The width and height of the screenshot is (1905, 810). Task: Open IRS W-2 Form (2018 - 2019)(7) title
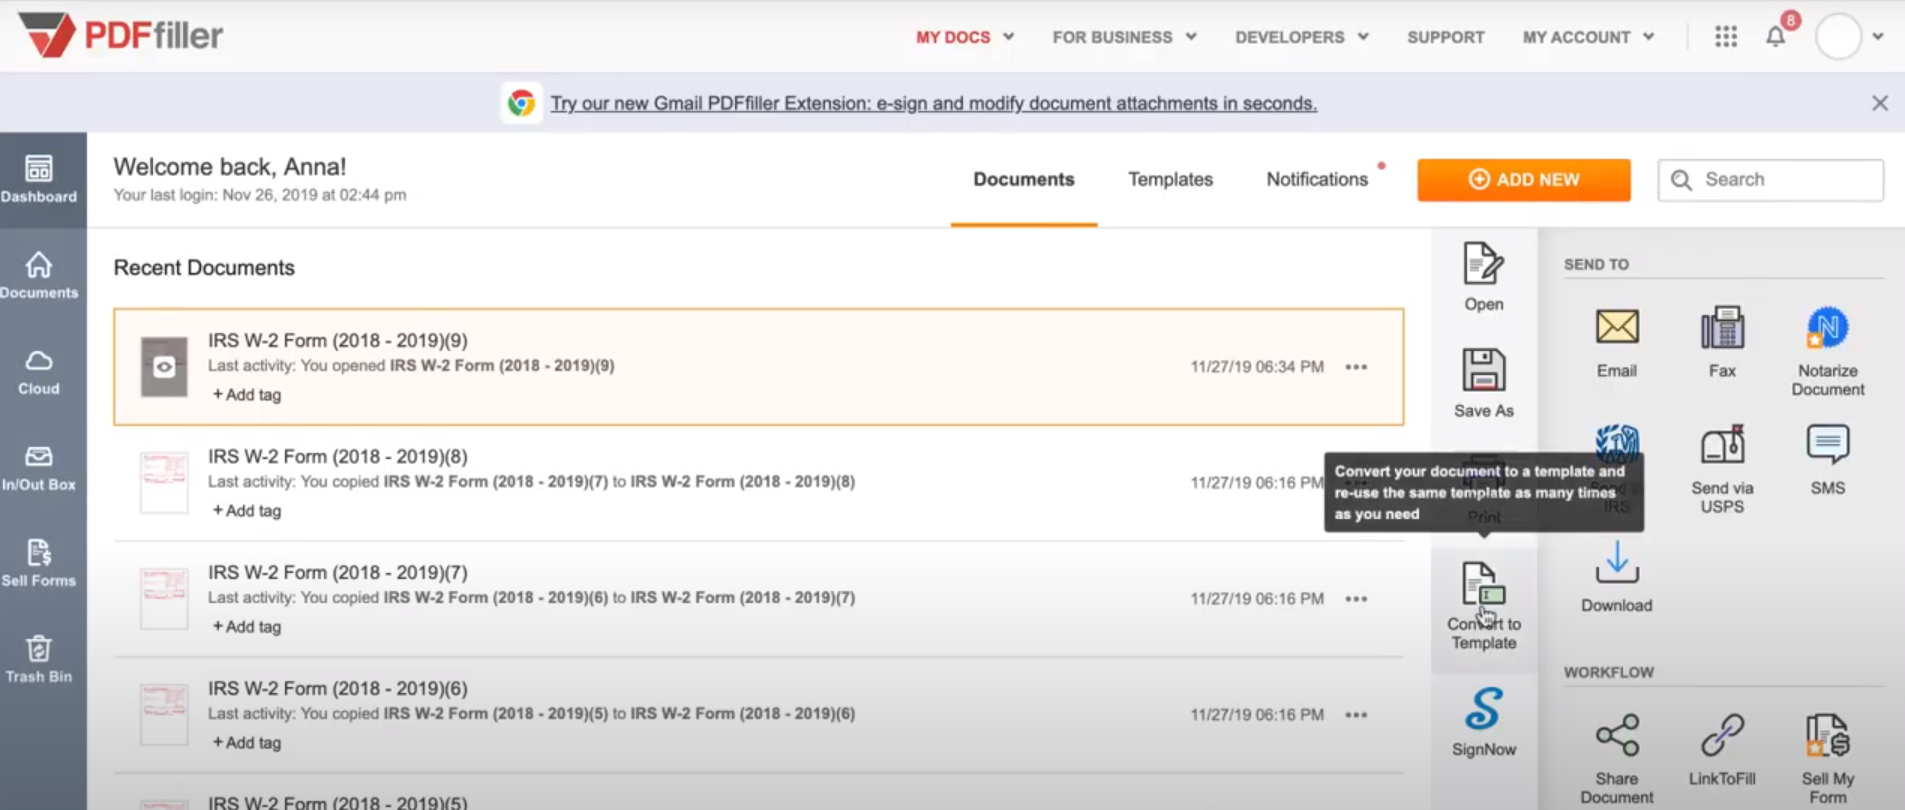(x=337, y=573)
